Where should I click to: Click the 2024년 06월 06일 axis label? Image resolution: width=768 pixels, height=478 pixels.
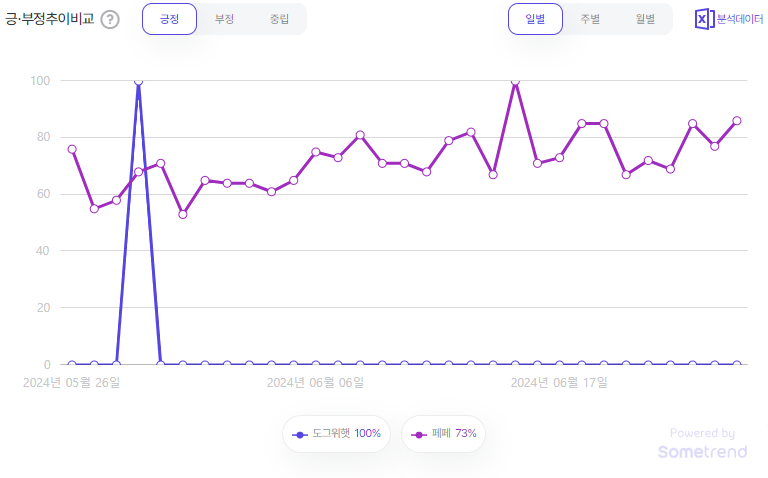pos(315,382)
